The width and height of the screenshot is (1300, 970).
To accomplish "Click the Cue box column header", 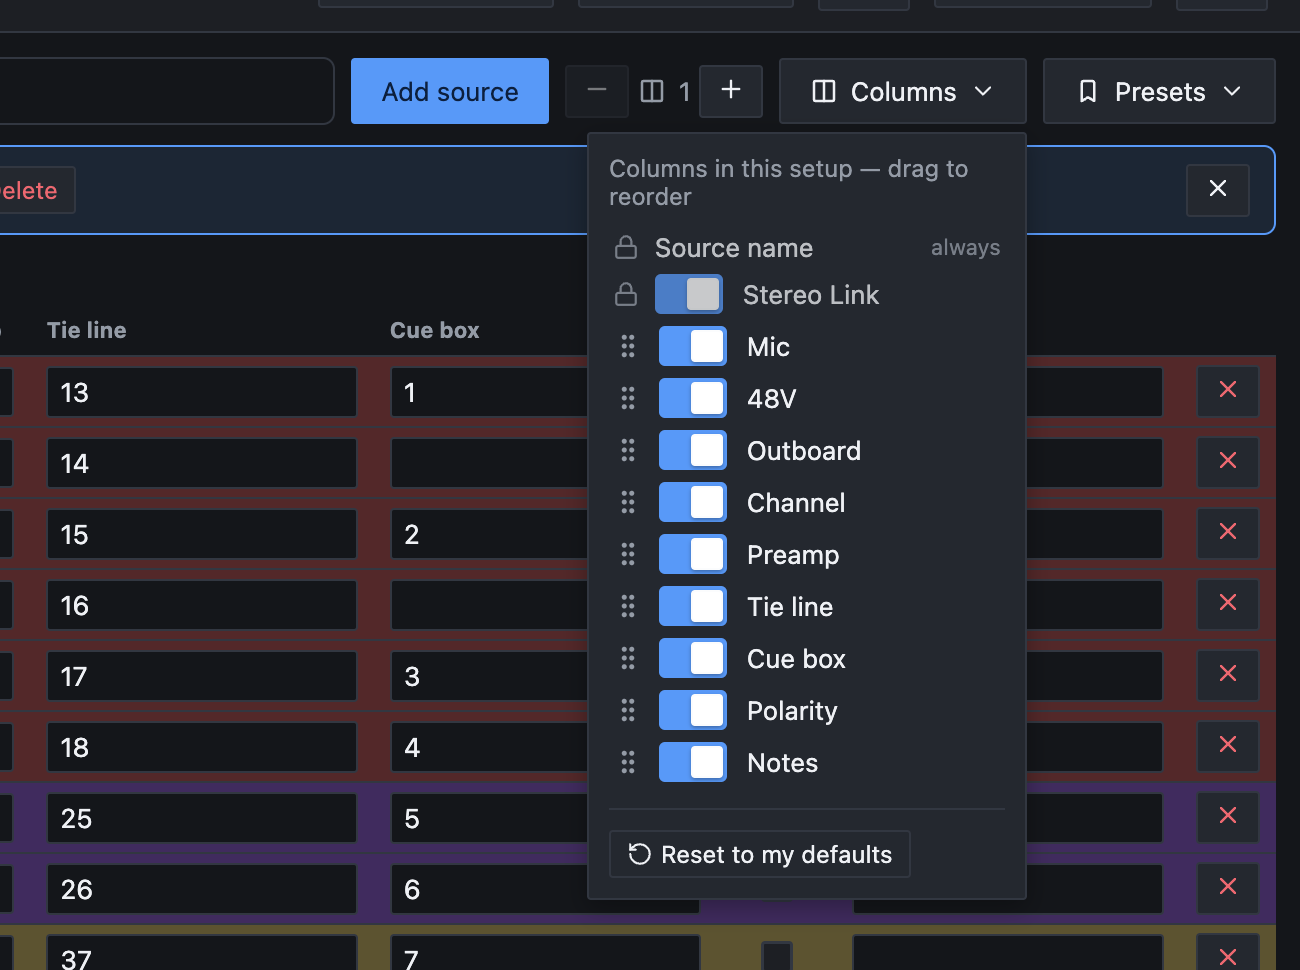I will point(435,330).
